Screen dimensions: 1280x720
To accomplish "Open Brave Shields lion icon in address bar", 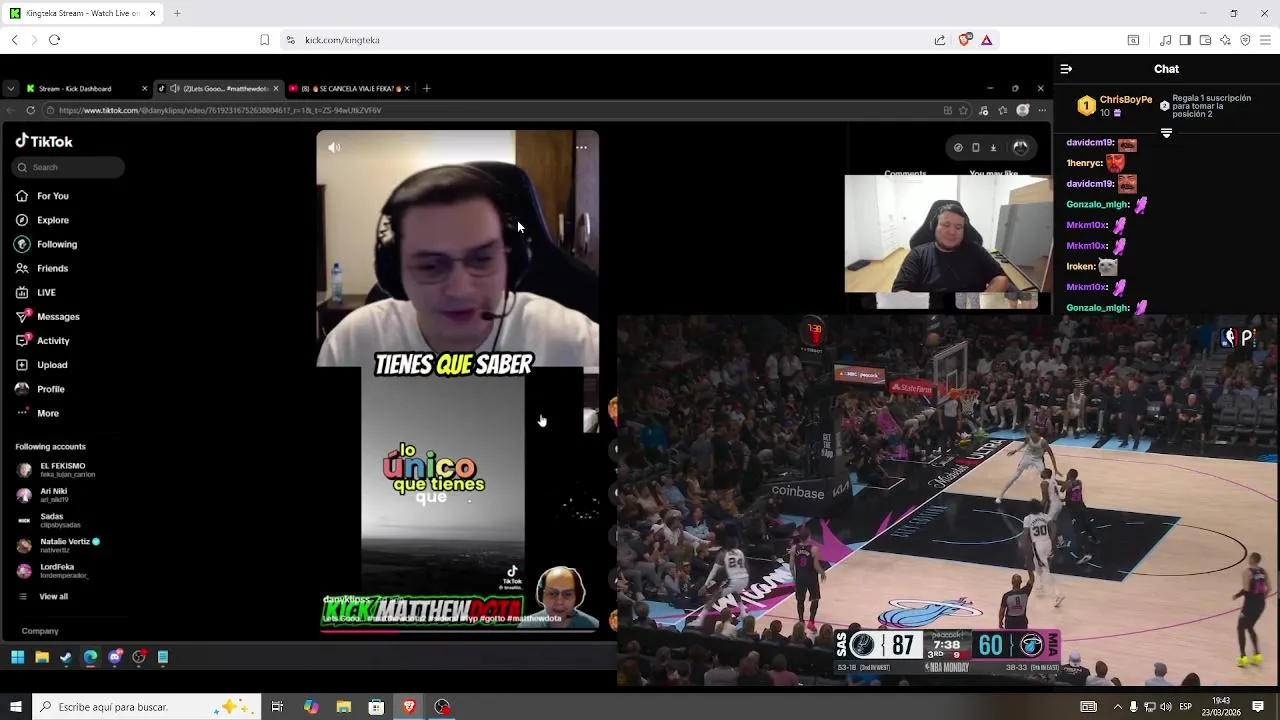I will (x=964, y=40).
